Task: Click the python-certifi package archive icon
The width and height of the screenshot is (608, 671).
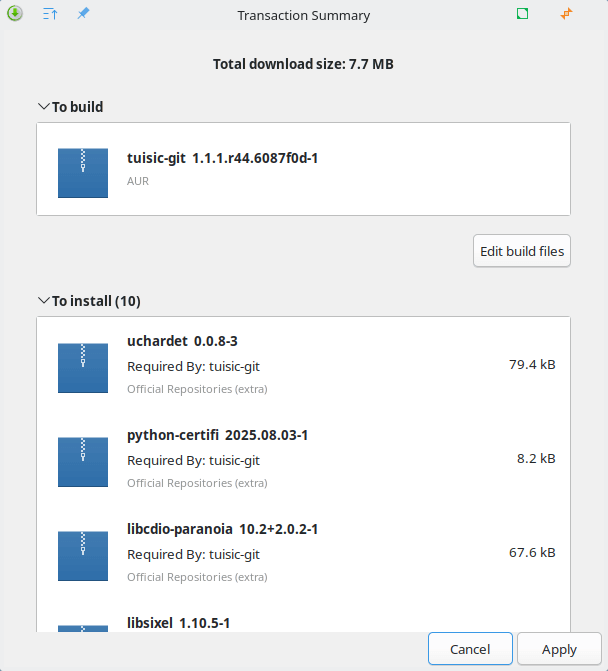Action: click(x=83, y=462)
